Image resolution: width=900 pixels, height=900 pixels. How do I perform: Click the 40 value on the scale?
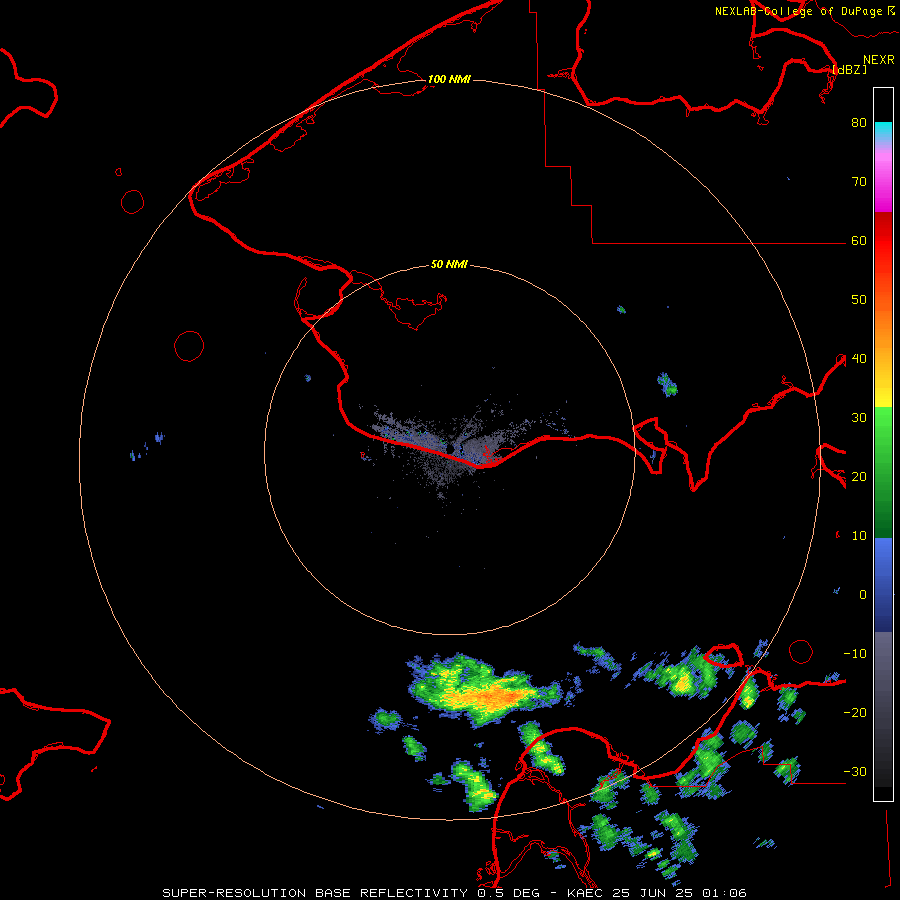(x=859, y=359)
